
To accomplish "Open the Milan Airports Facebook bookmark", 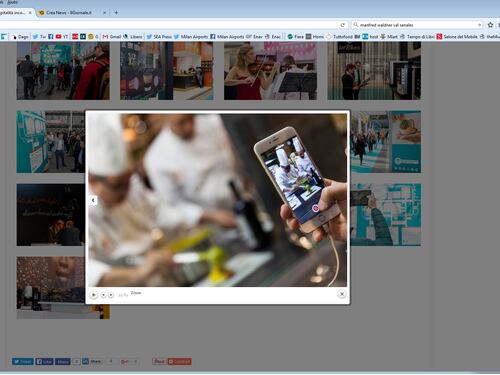I will 227,37.
